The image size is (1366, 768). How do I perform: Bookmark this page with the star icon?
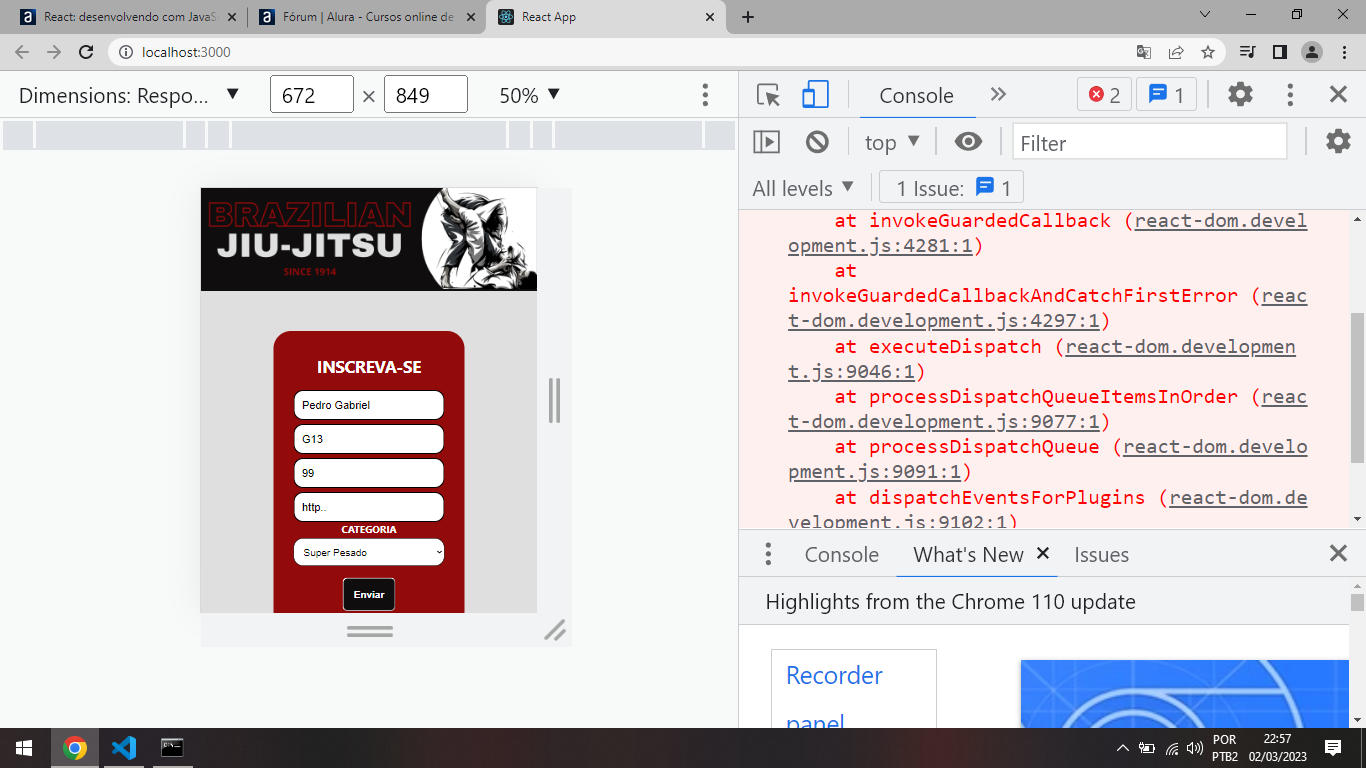(1208, 52)
